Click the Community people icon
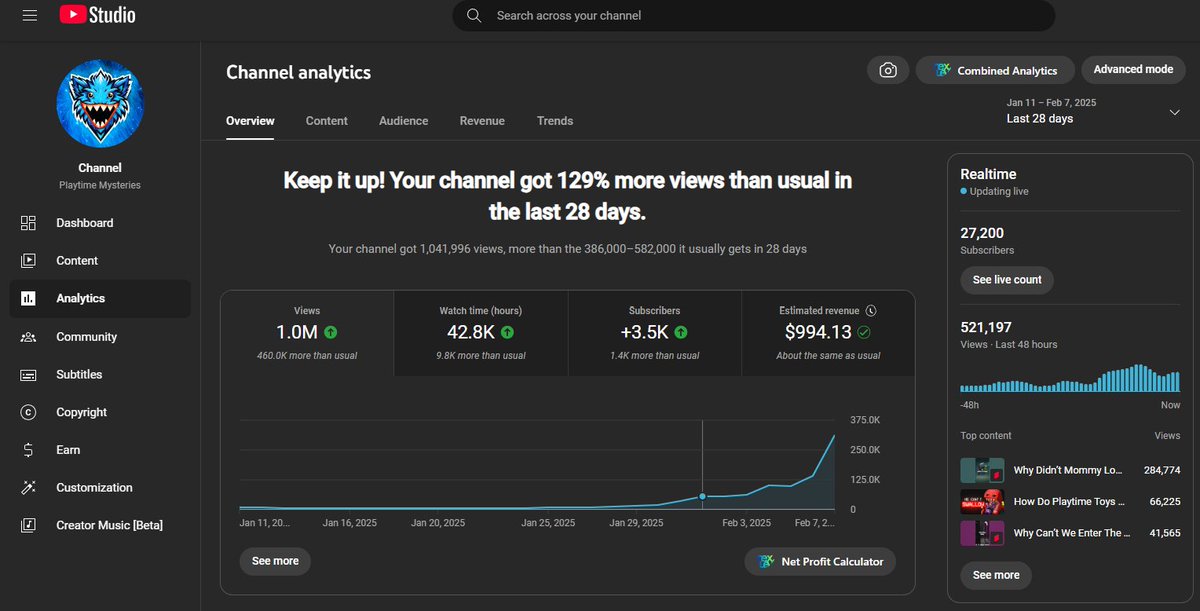This screenshot has height=611, width=1200. [x=28, y=337]
